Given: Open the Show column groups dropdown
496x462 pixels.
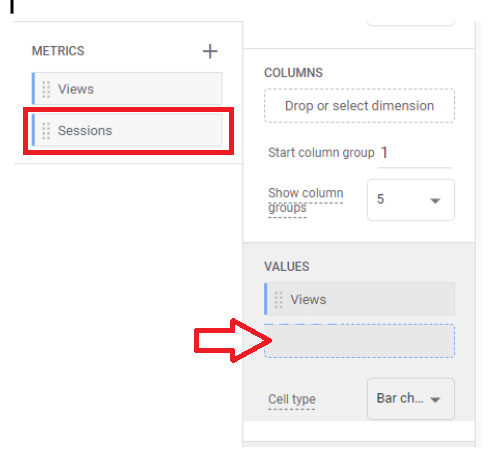Looking at the screenshot, I should point(411,200).
